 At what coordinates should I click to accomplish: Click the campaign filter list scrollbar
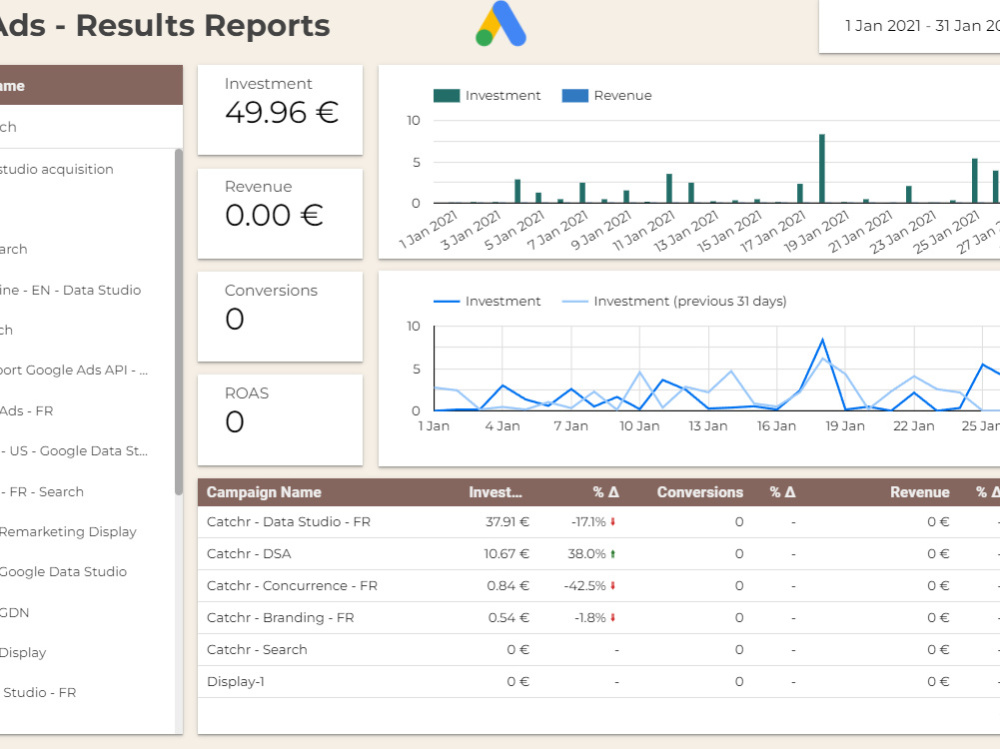[x=179, y=322]
